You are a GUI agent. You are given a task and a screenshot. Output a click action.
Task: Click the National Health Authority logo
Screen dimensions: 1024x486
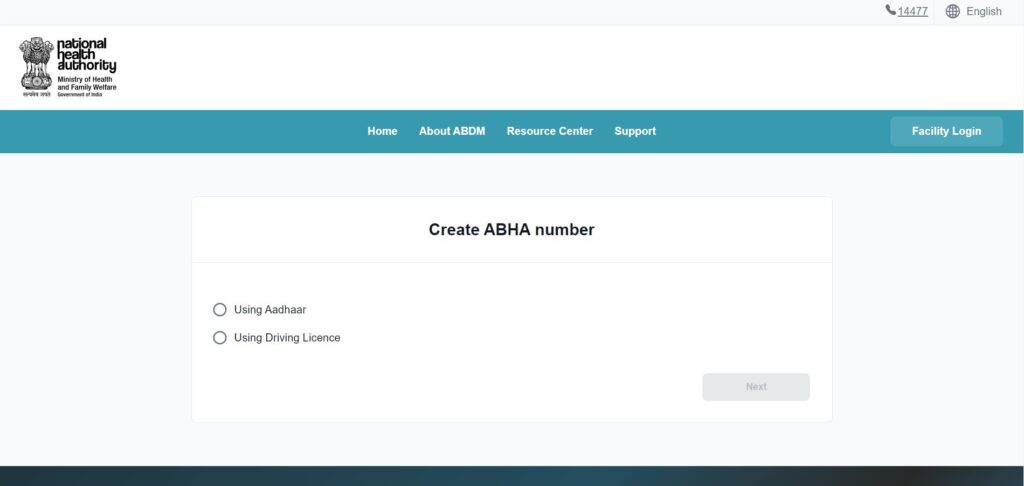point(68,67)
